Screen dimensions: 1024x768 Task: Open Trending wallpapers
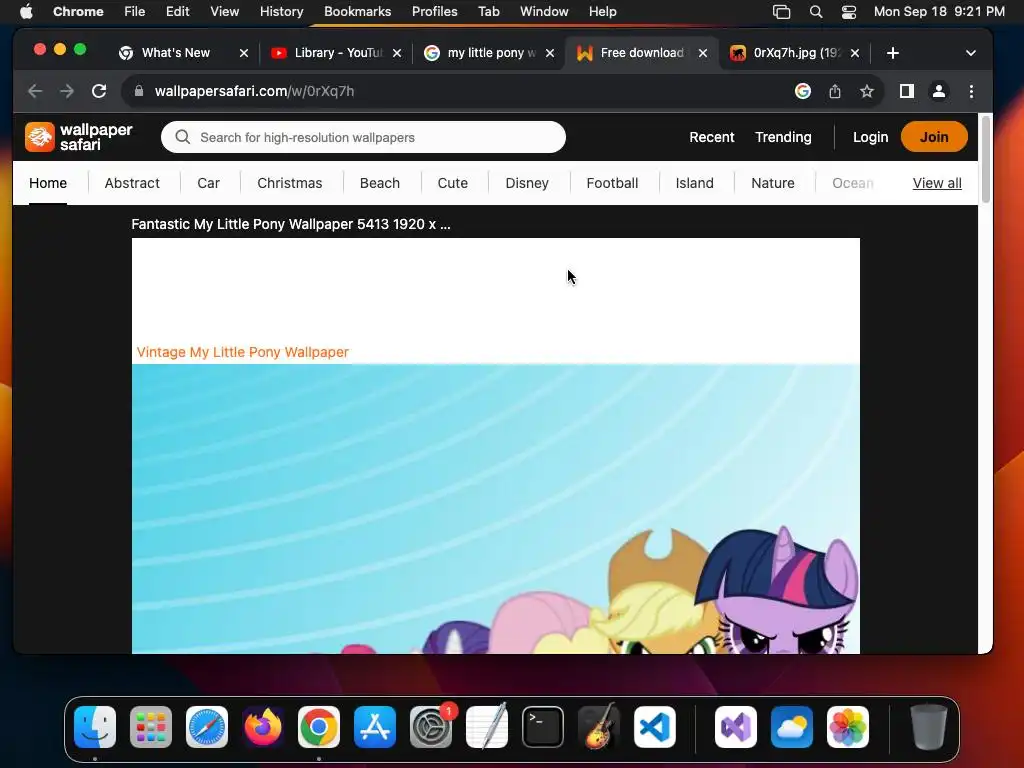pyautogui.click(x=783, y=137)
